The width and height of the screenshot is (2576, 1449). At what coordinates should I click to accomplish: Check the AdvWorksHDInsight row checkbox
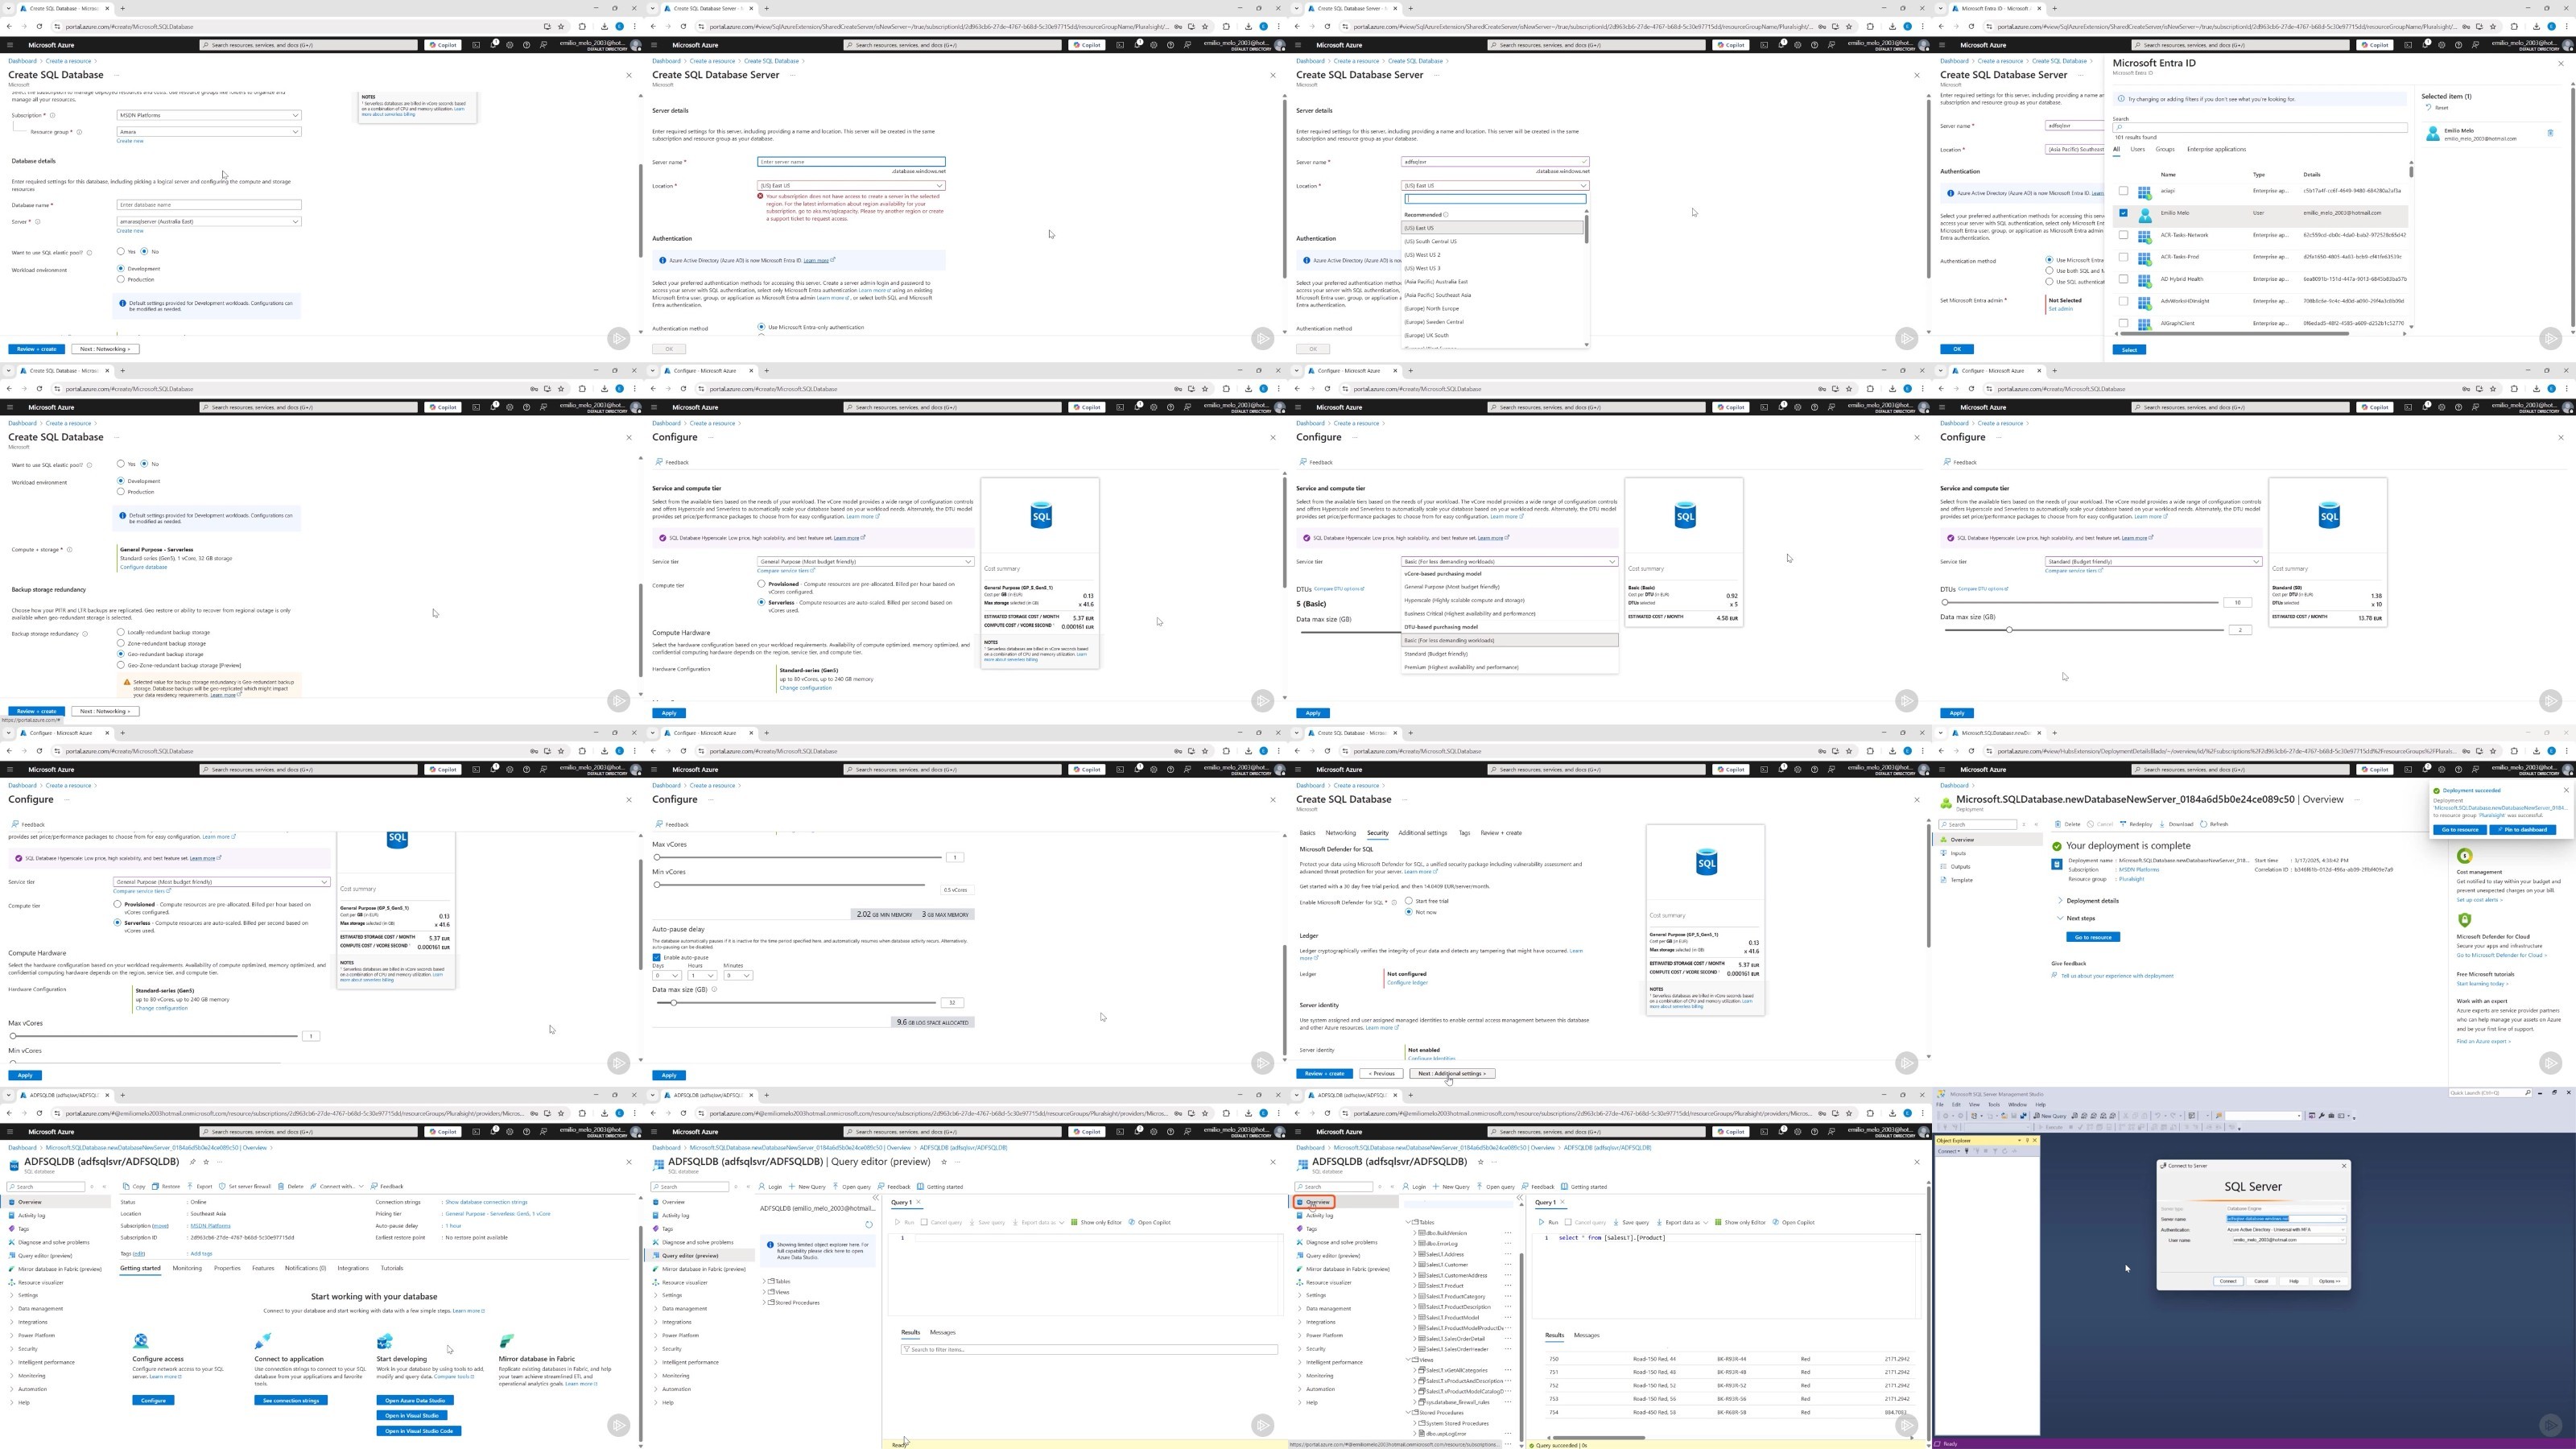tap(2123, 301)
